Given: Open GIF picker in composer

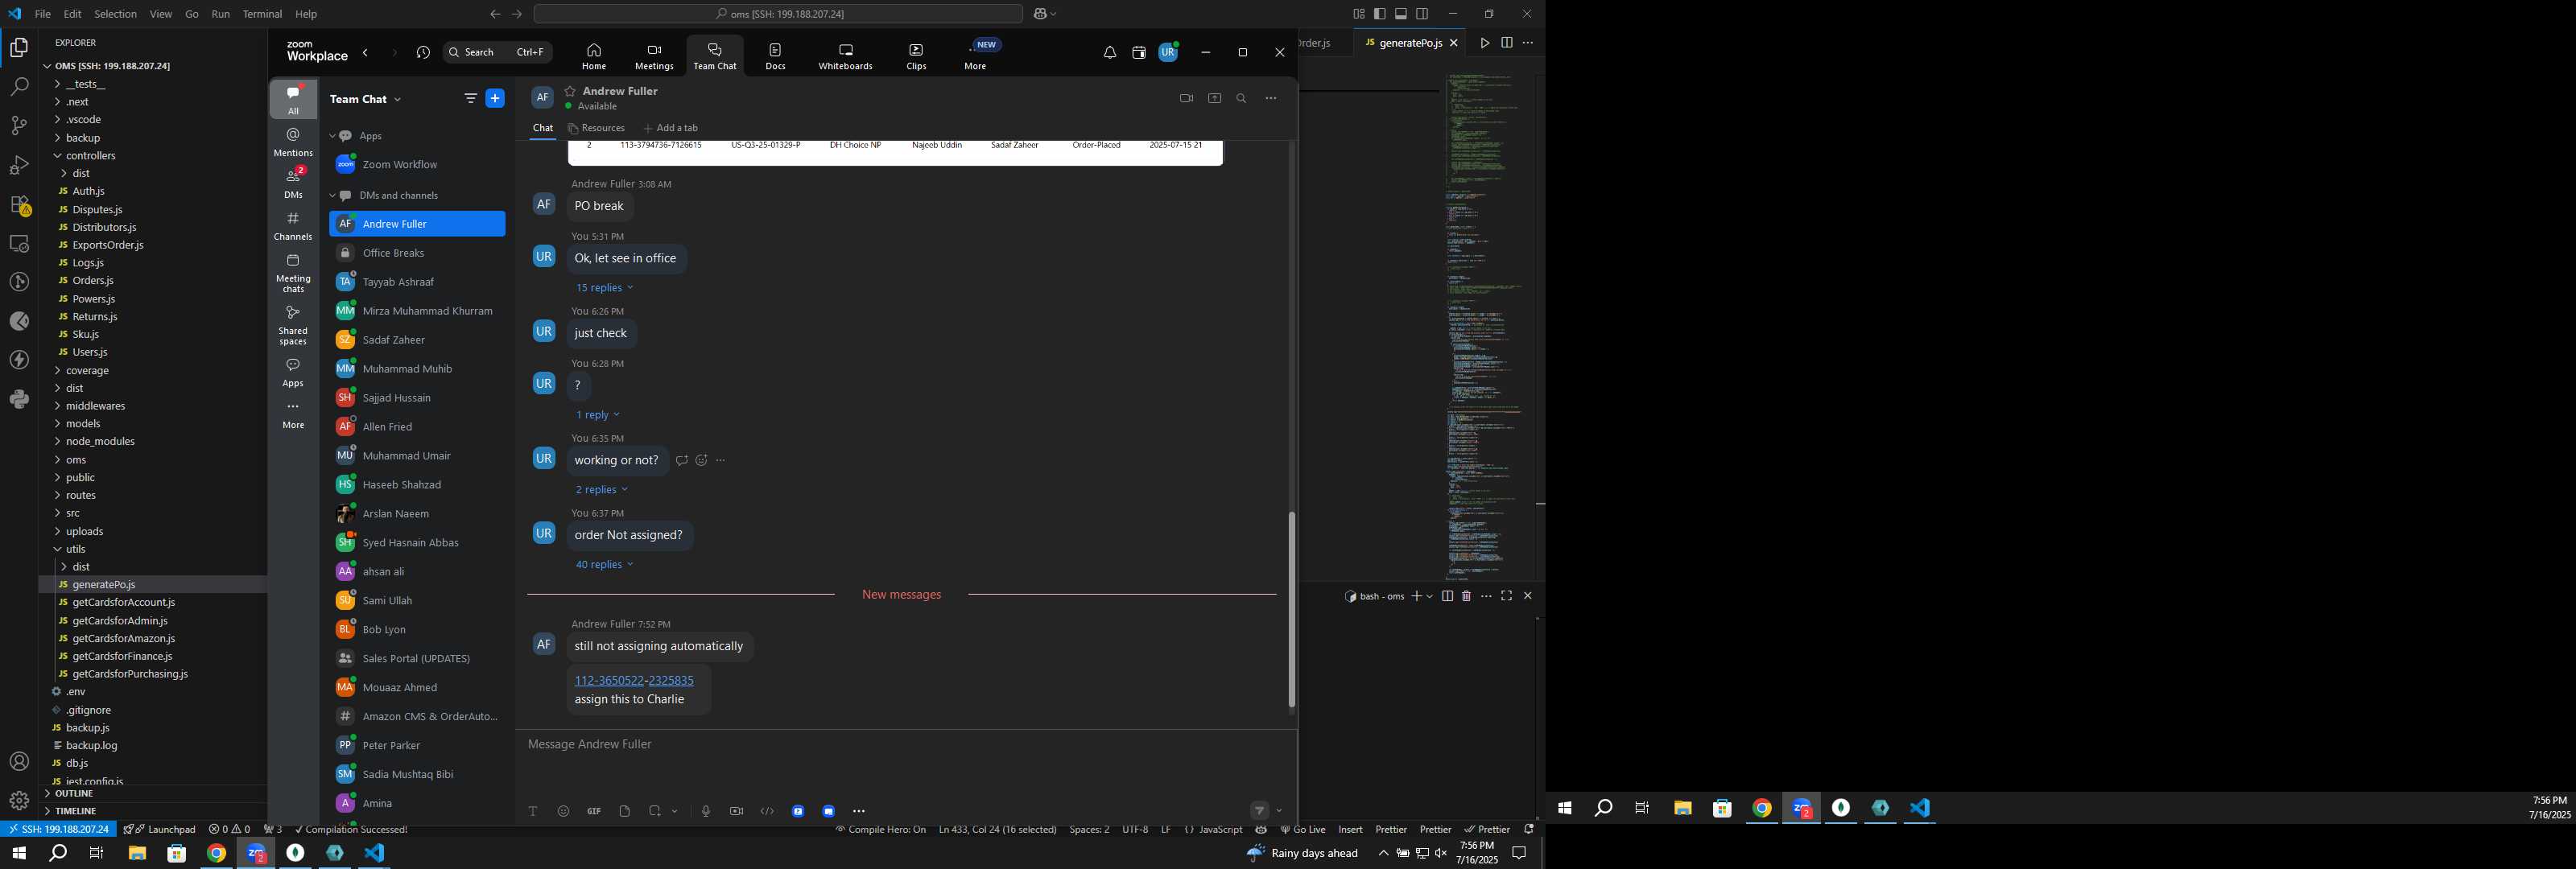Looking at the screenshot, I should 594,811.
